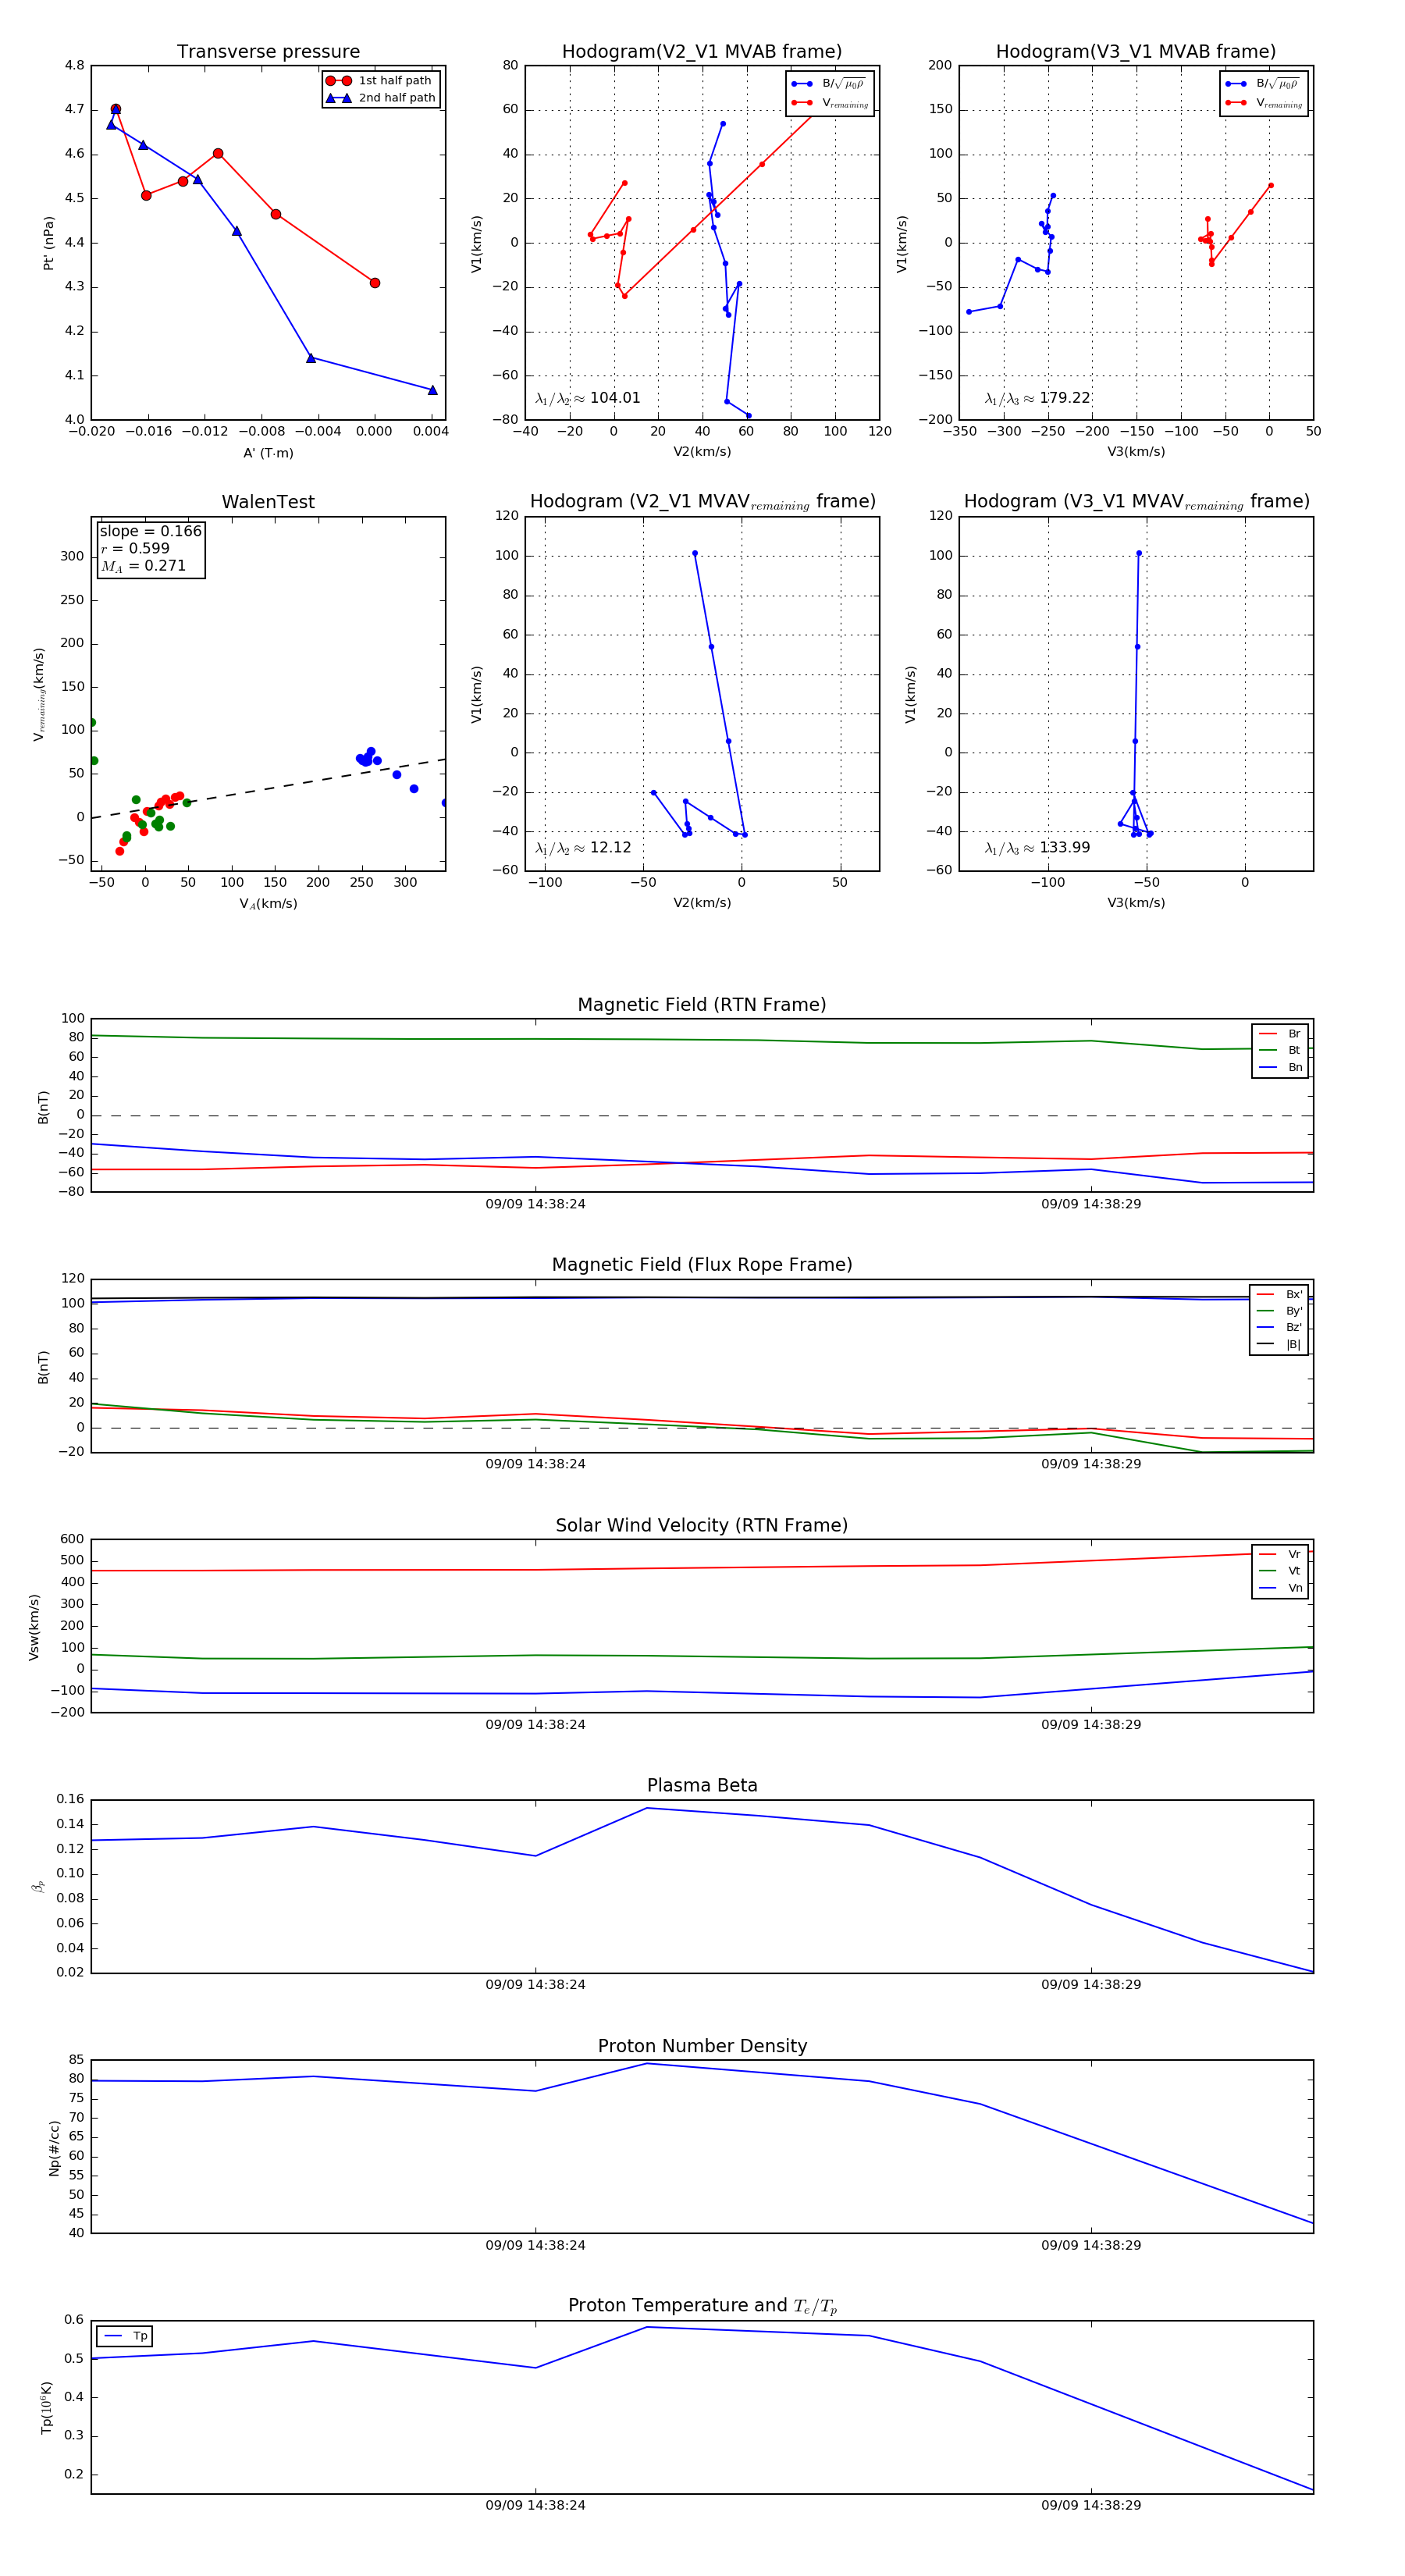Click the "Magnetic Field (Flux Rope Frame)" title
This screenshot has height=2576, width=1405.
(x=702, y=1265)
